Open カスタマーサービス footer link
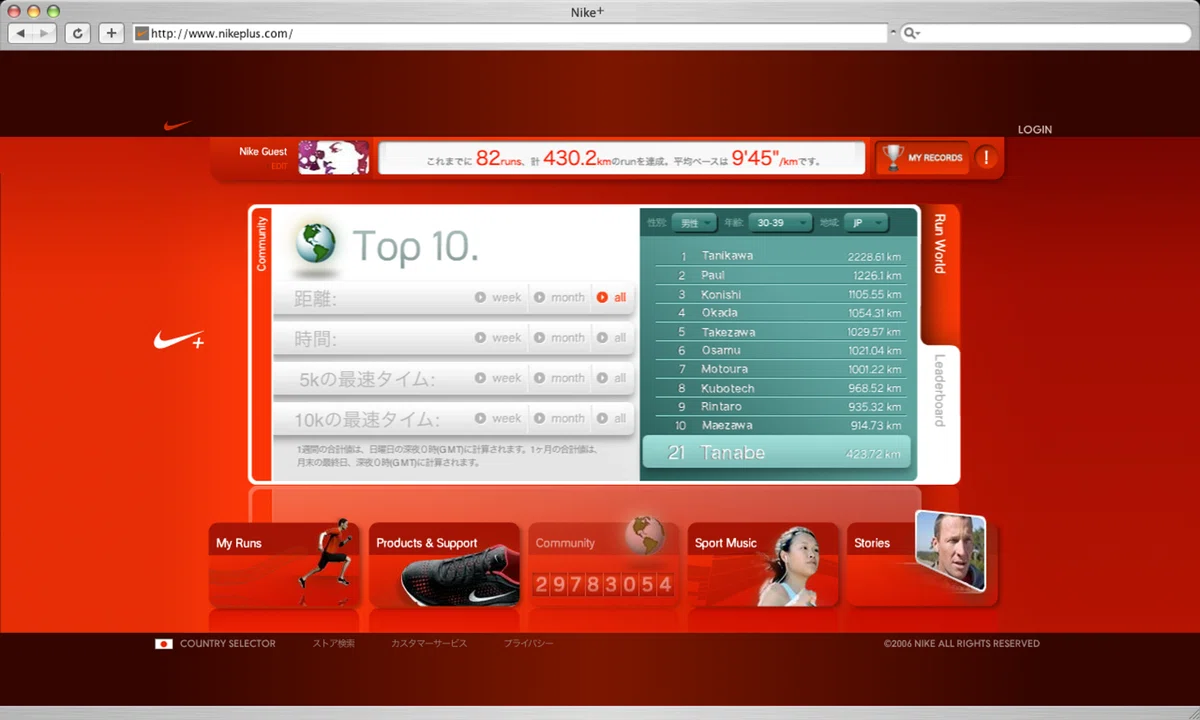The width and height of the screenshot is (1200, 720). pyautogui.click(x=429, y=644)
